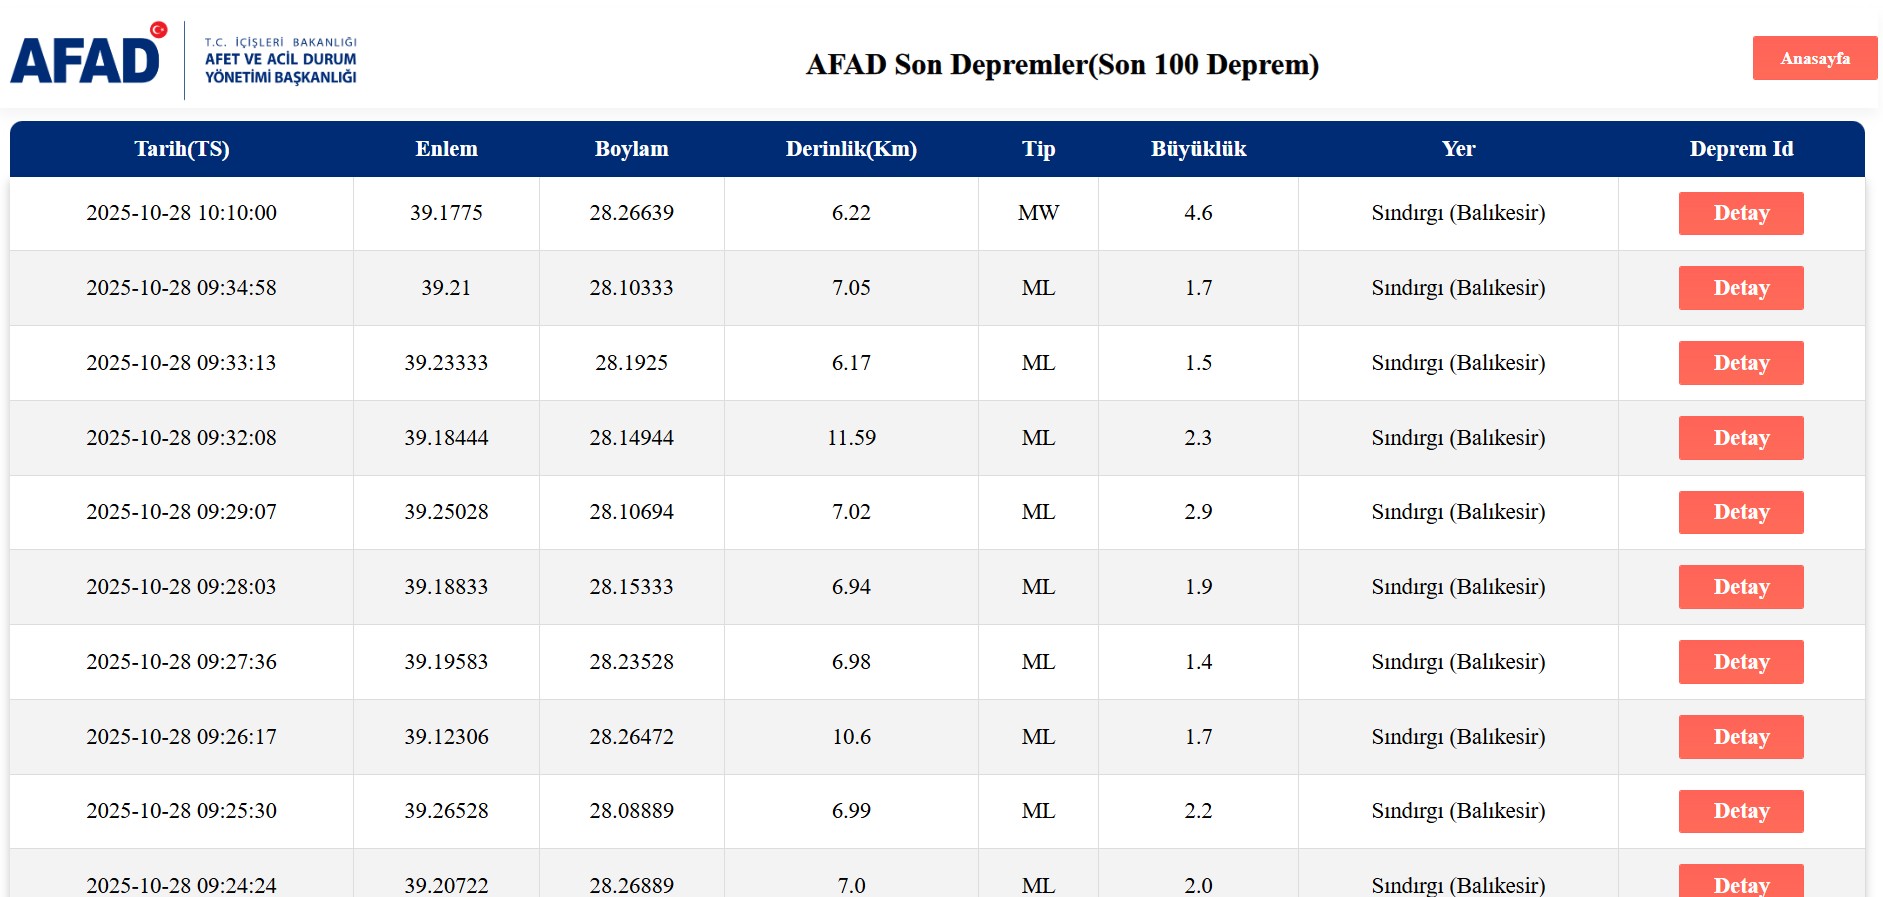This screenshot has height=897, width=1883.
Task: Open Detay for the 10:10:00 earthquake
Action: pyautogui.click(x=1740, y=213)
